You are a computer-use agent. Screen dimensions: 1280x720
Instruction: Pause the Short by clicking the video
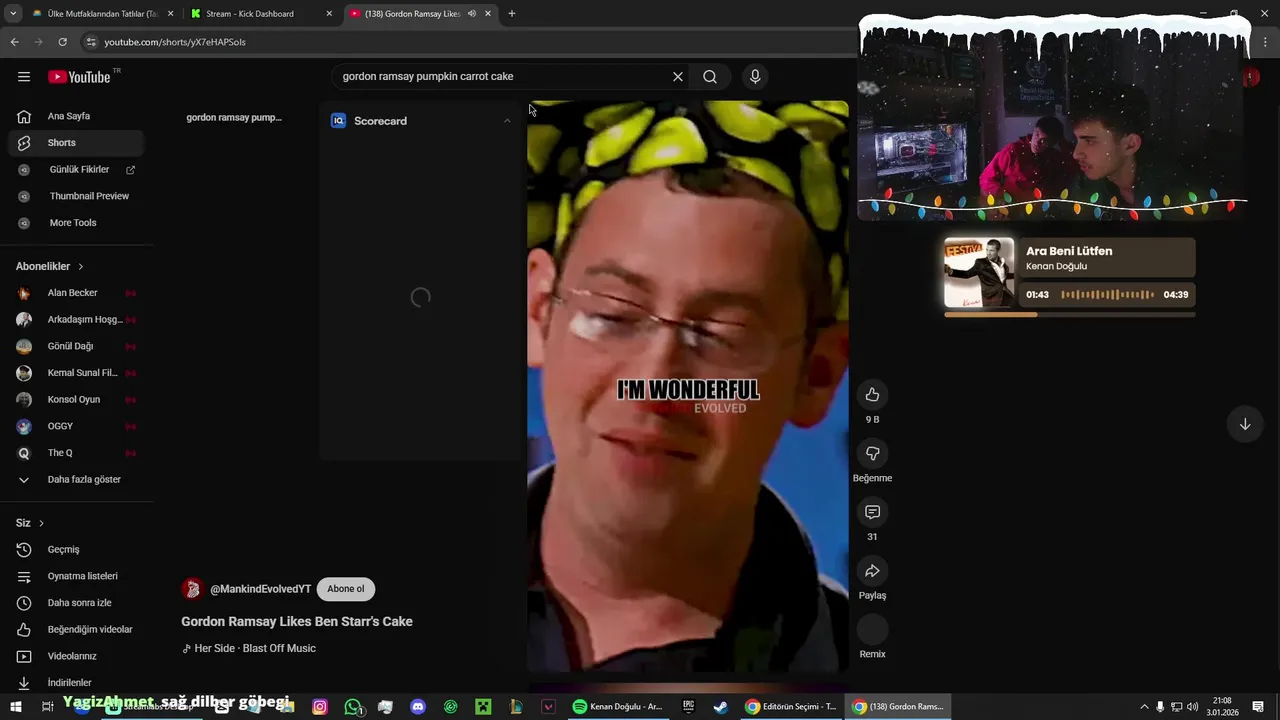(687, 386)
